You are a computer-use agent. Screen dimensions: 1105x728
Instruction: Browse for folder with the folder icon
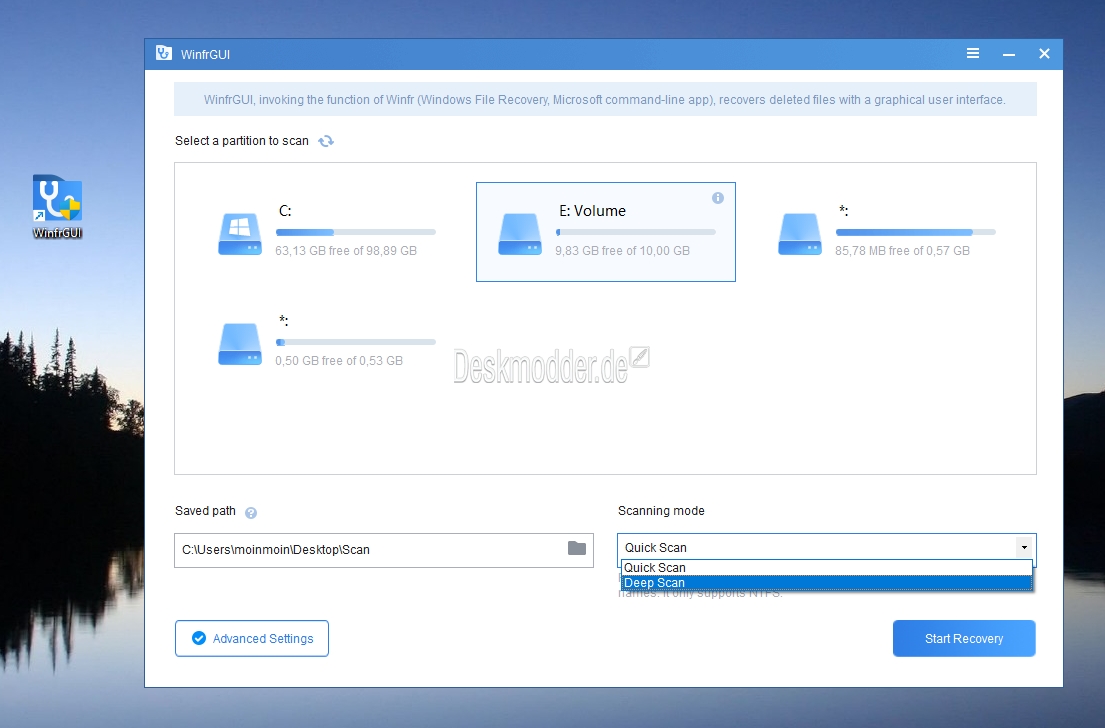[x=576, y=548]
